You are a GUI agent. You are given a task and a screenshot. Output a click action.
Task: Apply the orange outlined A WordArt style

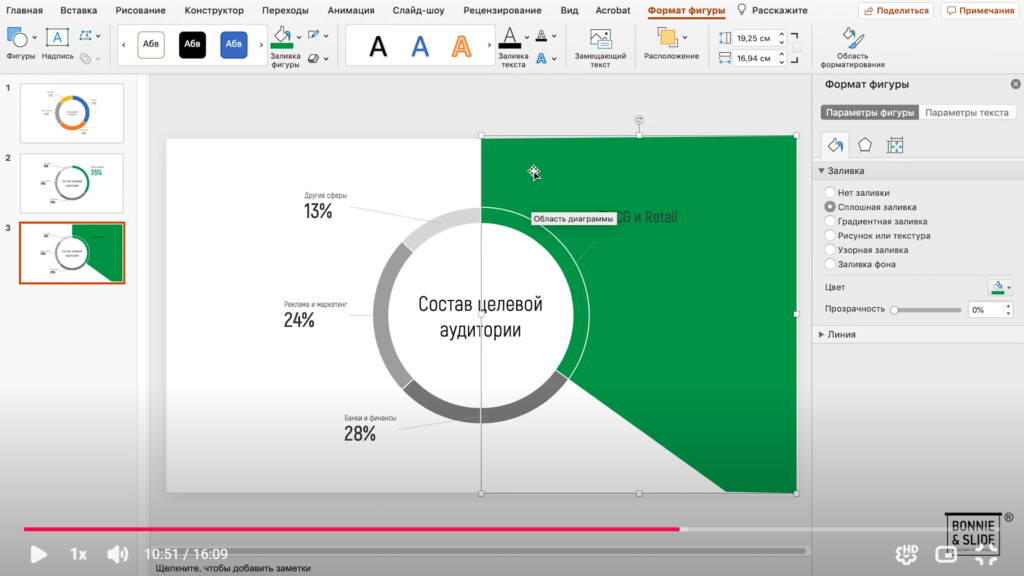coord(461,46)
